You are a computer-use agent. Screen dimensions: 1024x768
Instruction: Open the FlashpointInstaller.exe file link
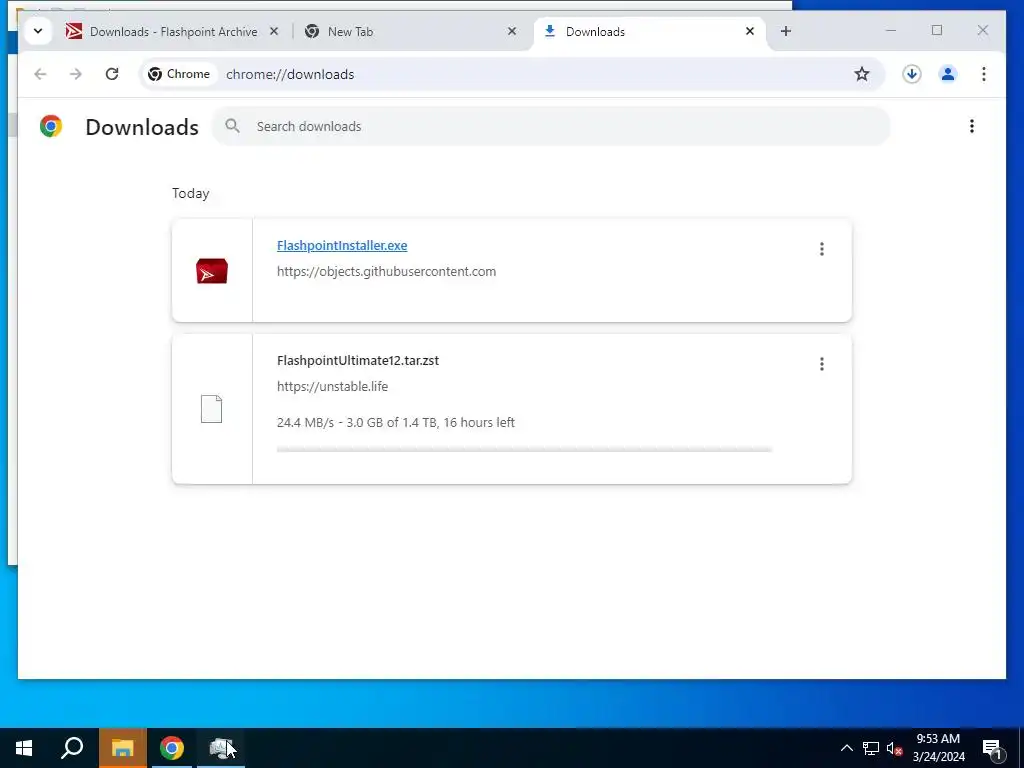pyautogui.click(x=342, y=246)
